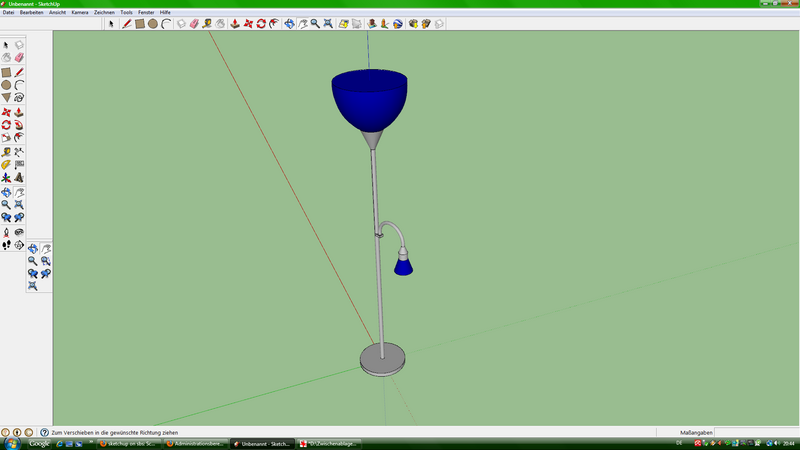800x450 pixels.
Task: Click the help question mark in status bar
Action: 42,432
